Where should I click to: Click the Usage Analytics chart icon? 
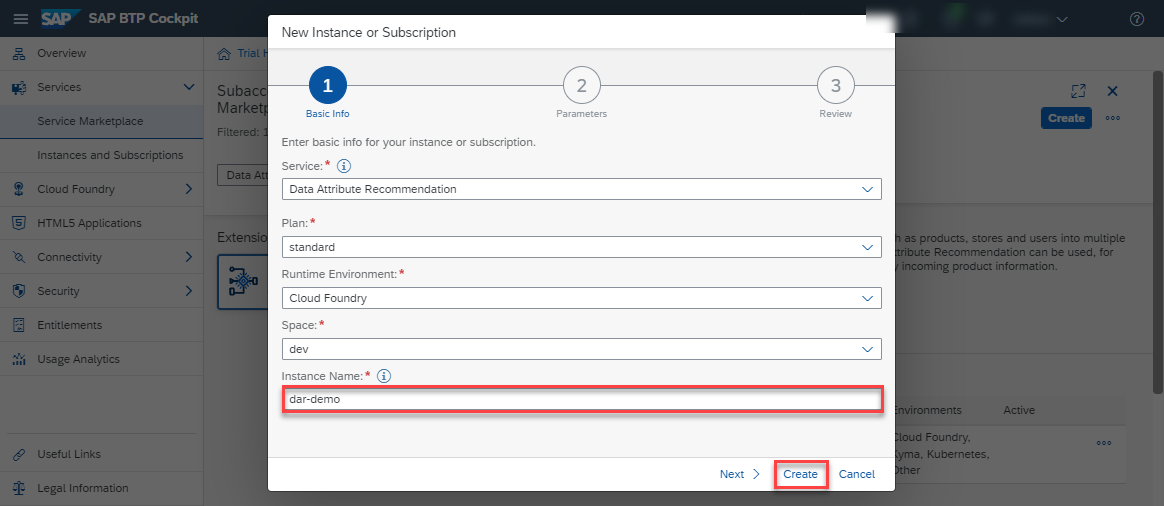pos(20,359)
